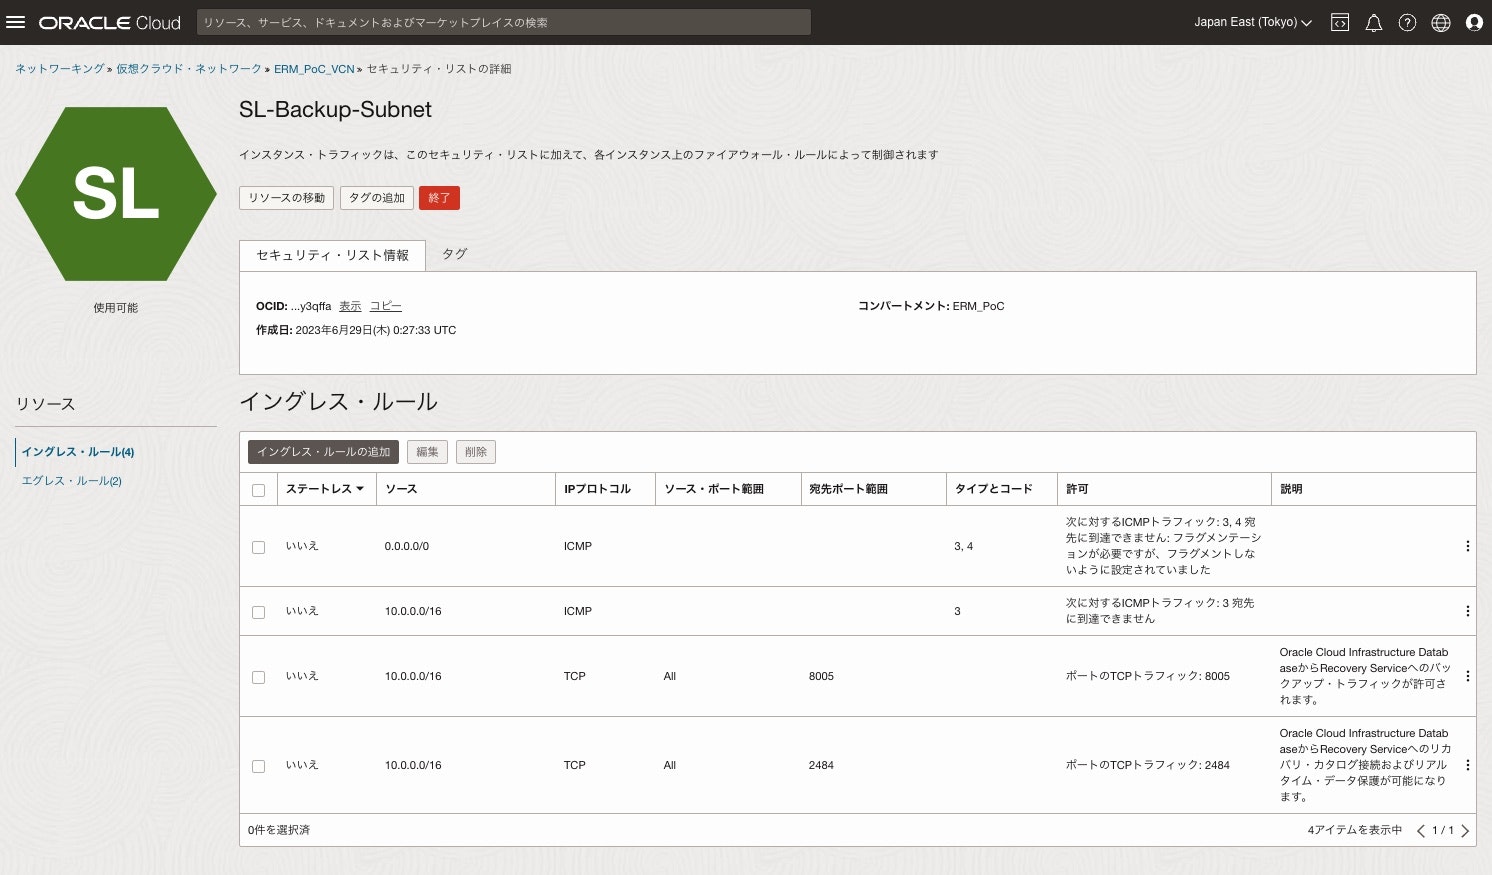
Task: Toggle the select-all rules checkbox in header
Action: click(258, 490)
